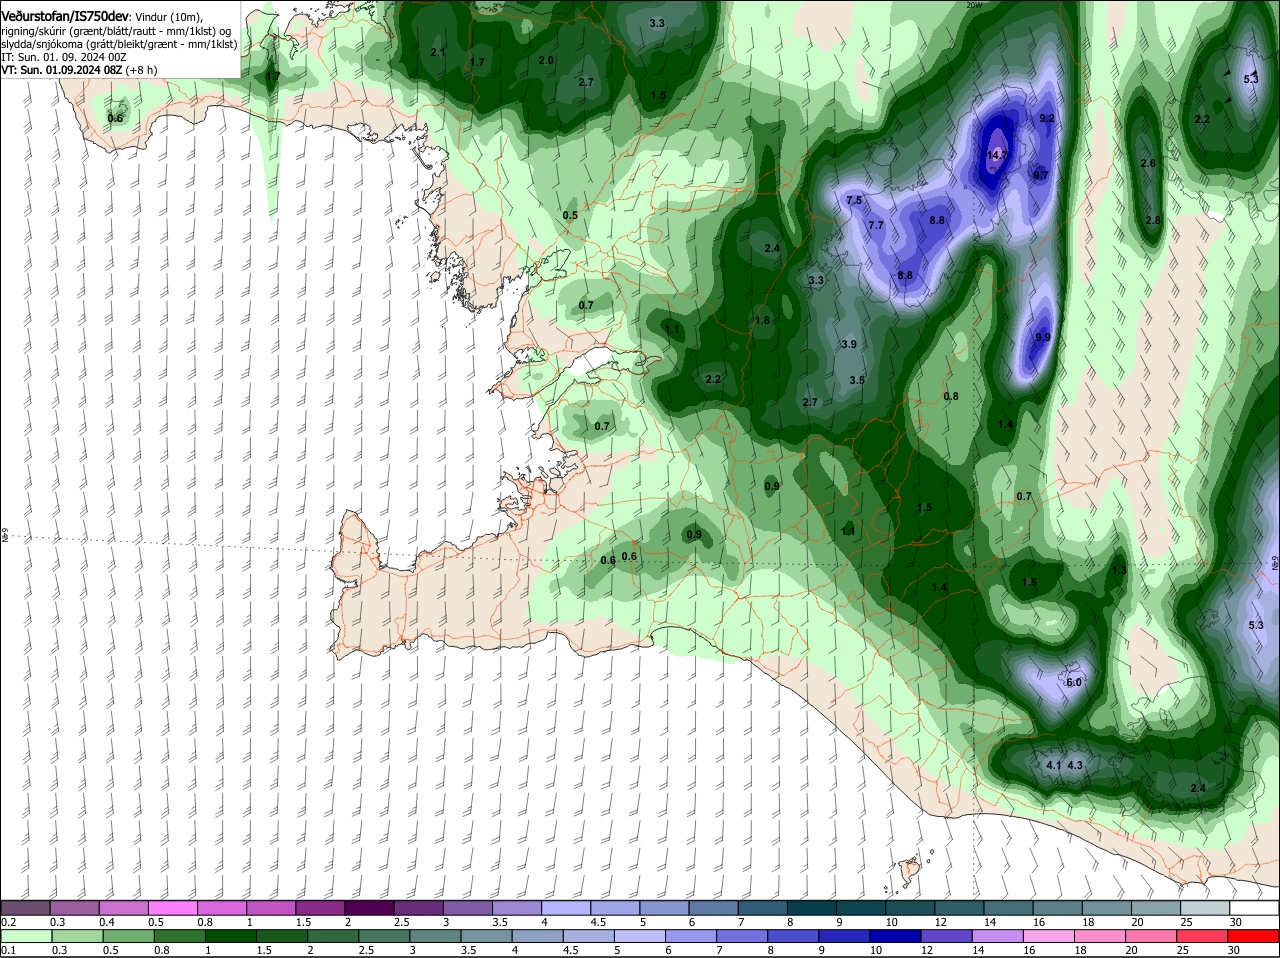1280x958 pixels.
Task: Click the 4.1 precipitation value
Action: tap(1053, 765)
